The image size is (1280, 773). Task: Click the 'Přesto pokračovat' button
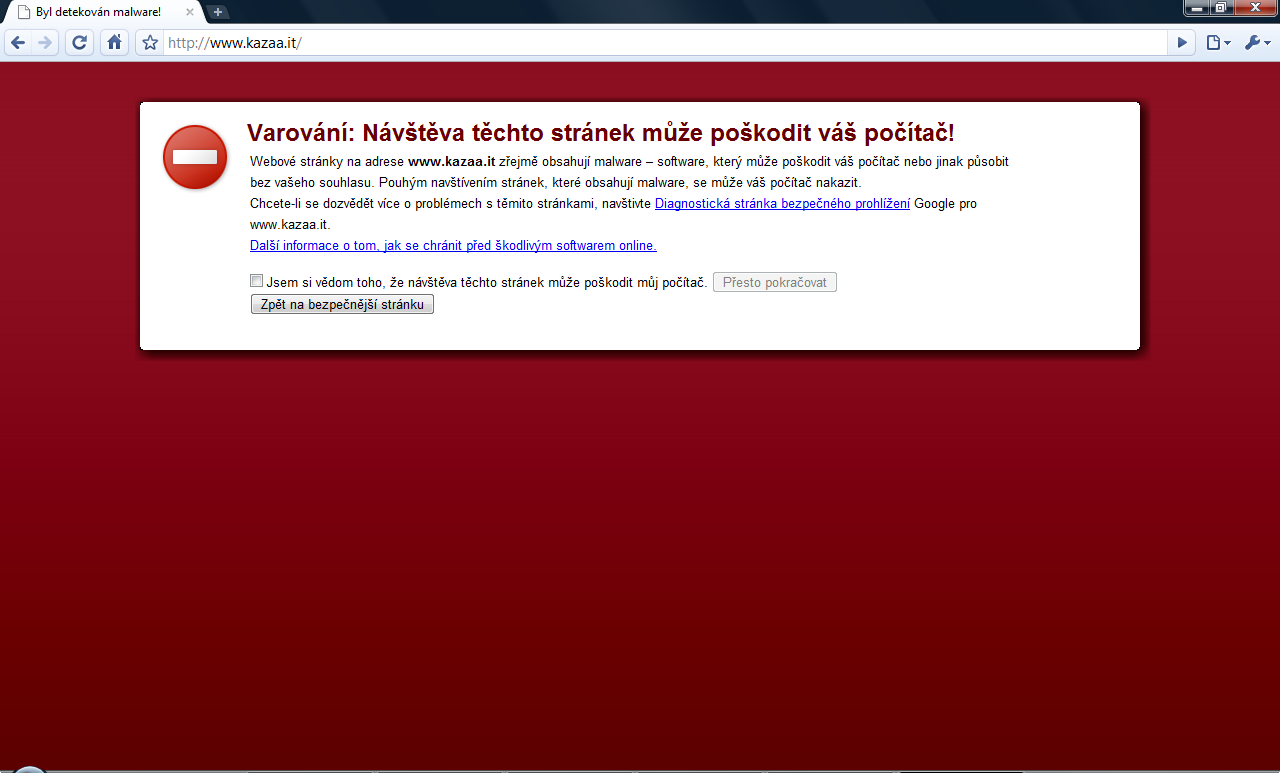click(x=775, y=282)
